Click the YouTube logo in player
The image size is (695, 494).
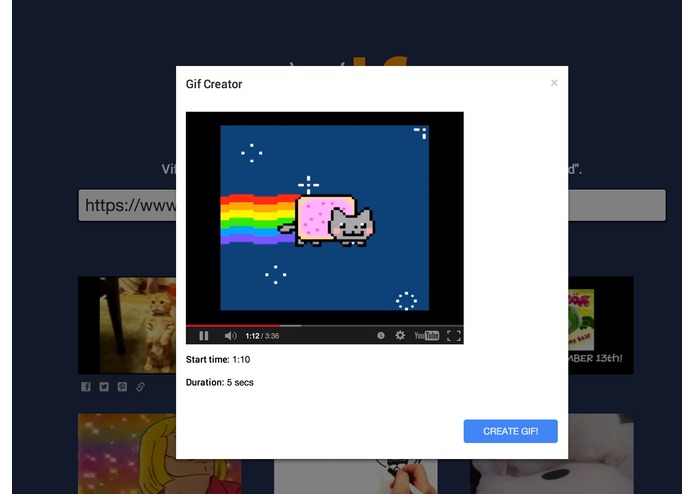click(426, 335)
